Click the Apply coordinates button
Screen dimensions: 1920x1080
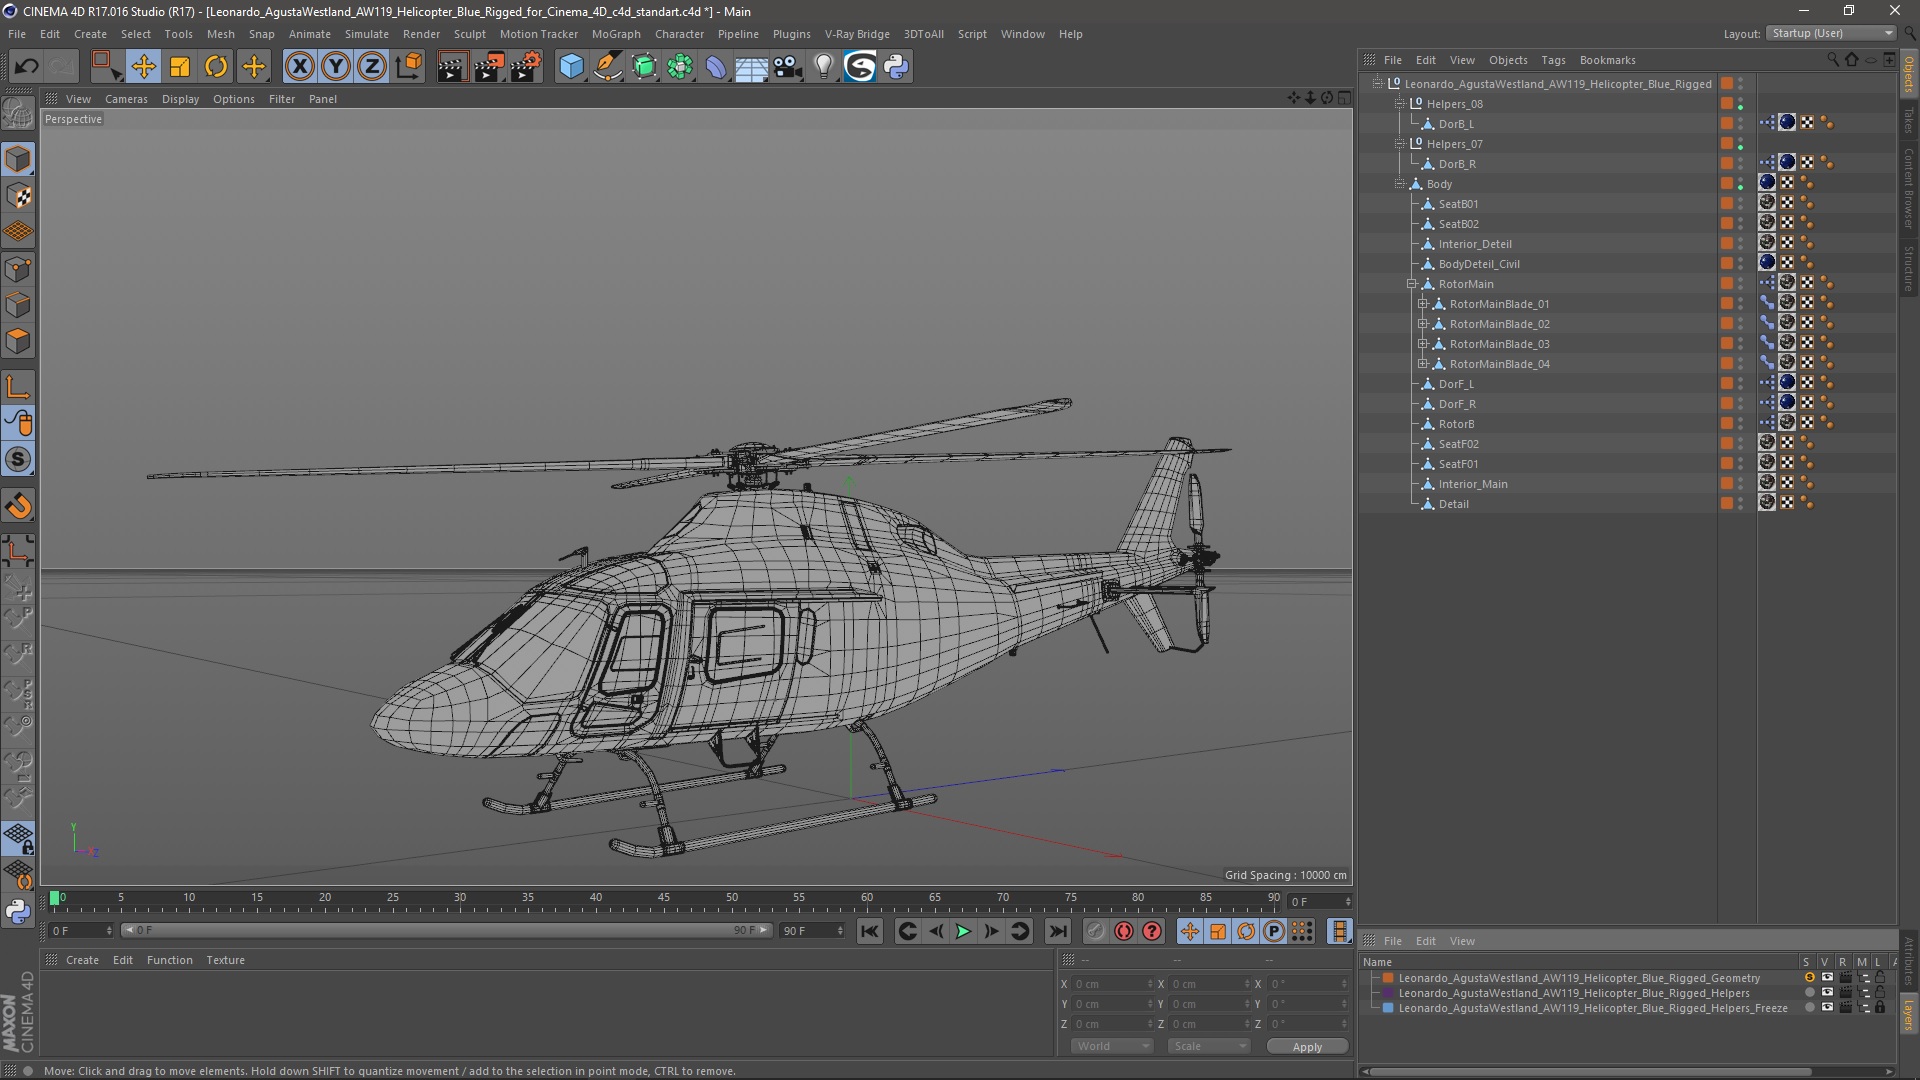point(1307,1046)
